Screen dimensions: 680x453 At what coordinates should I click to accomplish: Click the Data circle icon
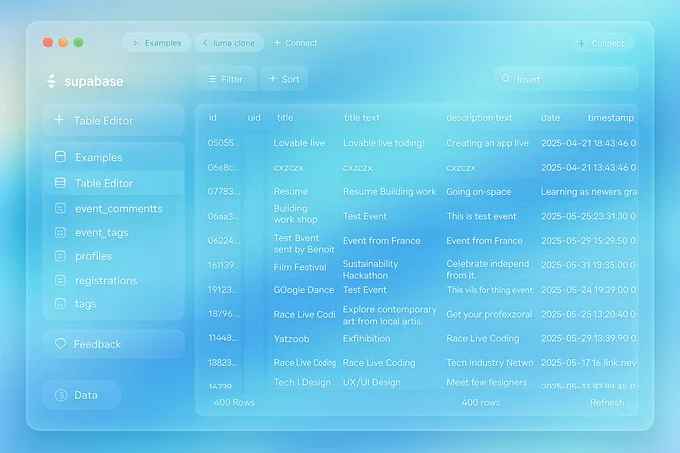[61, 395]
